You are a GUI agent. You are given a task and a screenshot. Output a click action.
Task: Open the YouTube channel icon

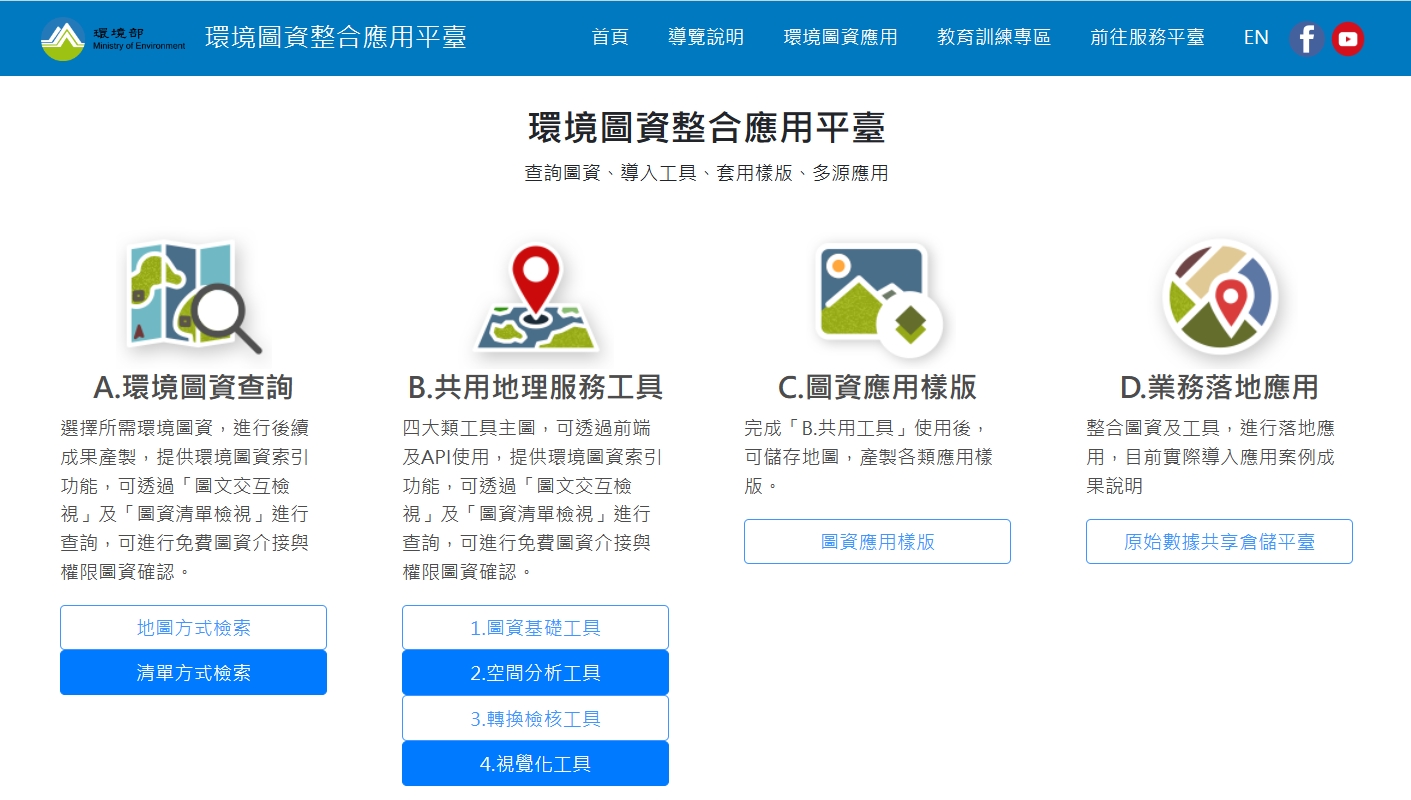[1348, 39]
